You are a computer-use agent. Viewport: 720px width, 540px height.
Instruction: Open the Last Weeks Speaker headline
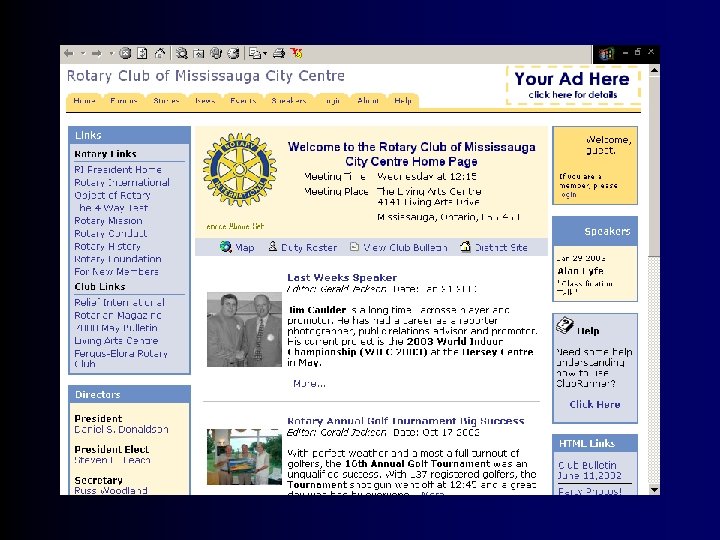click(342, 277)
